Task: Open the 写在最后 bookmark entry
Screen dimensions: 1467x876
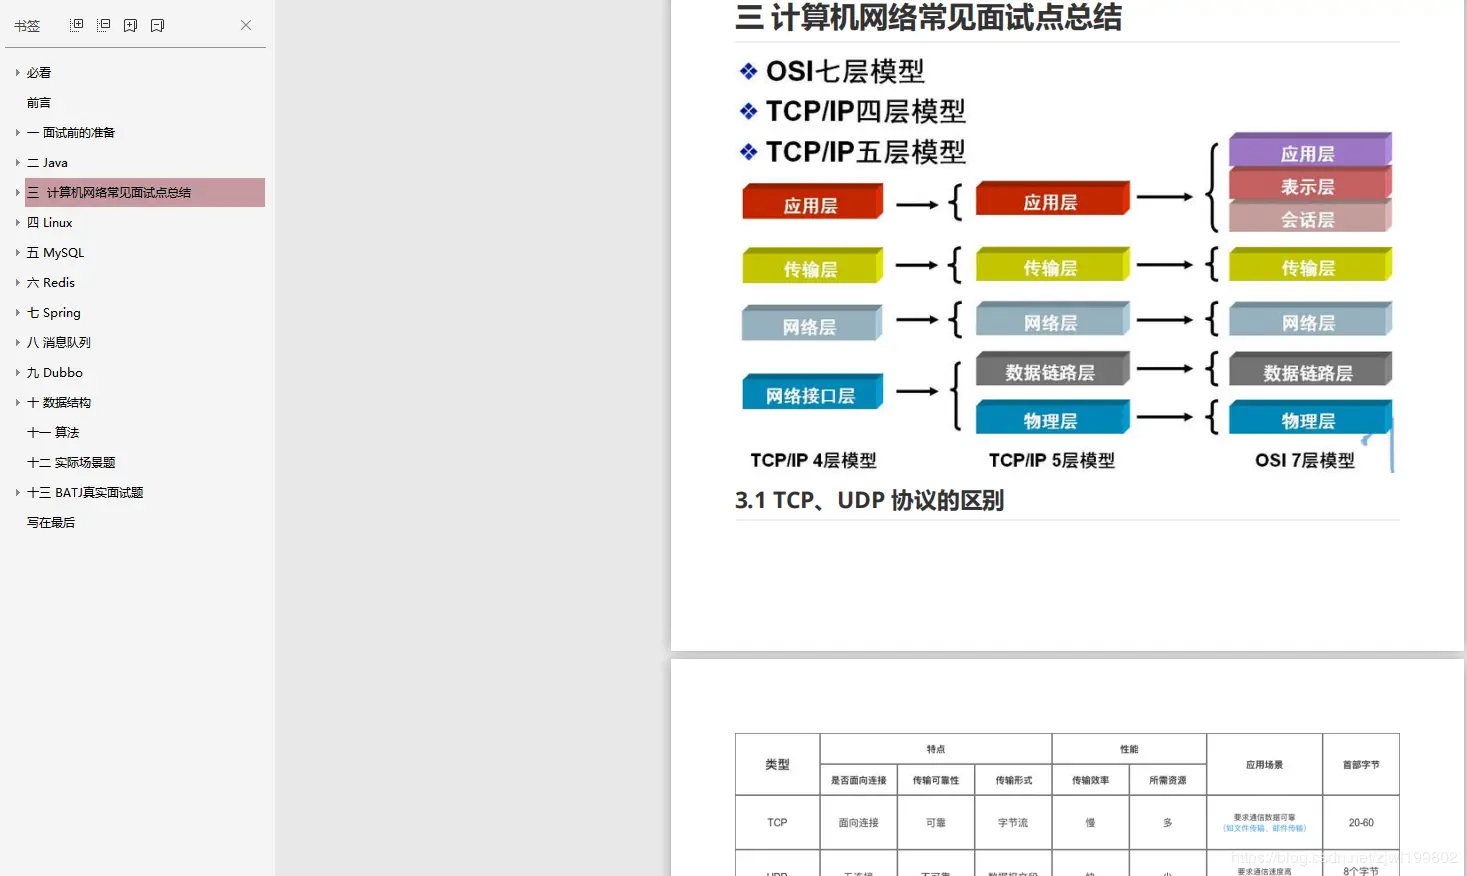Action: pos(50,521)
